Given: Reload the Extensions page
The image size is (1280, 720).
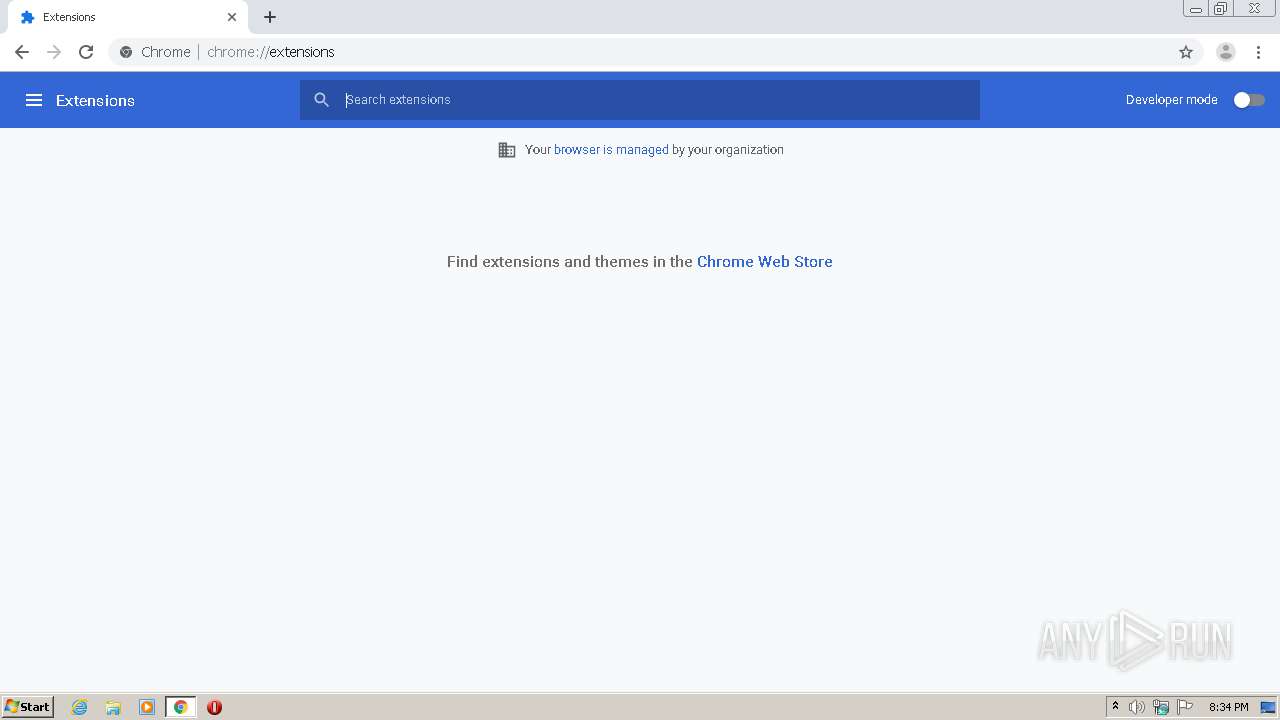Looking at the screenshot, I should 86,52.
